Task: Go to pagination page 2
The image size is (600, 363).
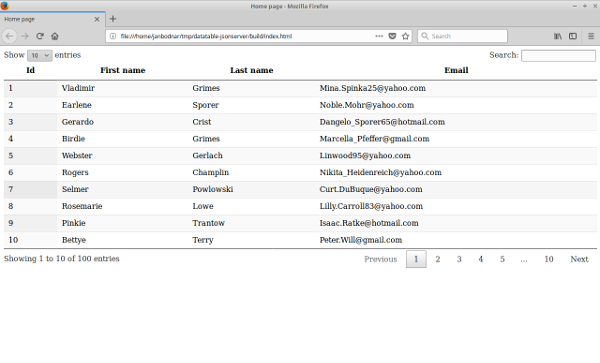Action: 438,259
